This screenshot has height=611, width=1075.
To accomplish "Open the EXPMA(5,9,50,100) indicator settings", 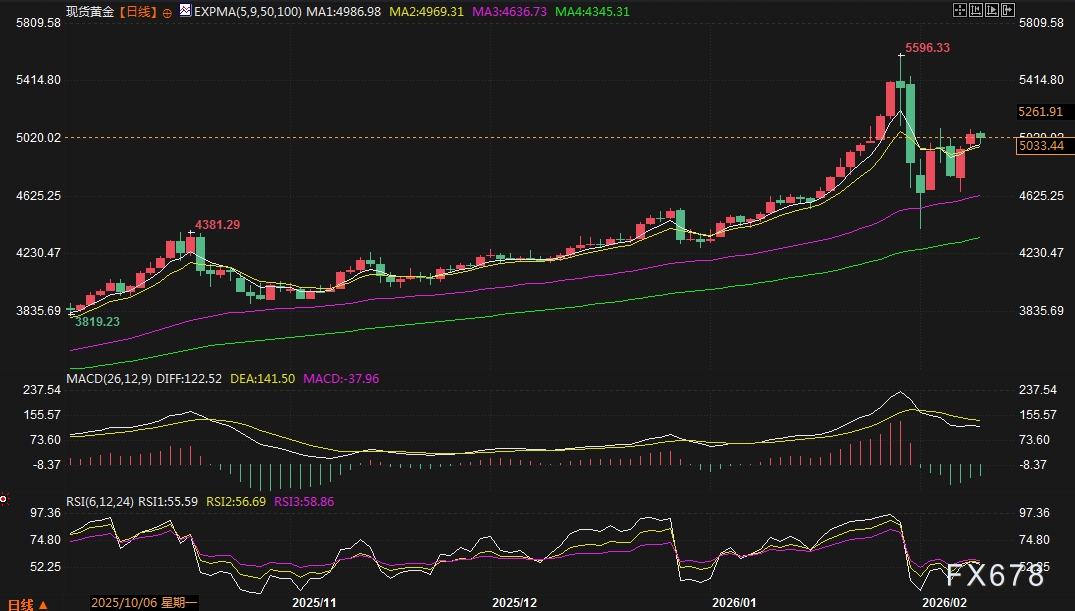I will (x=248, y=12).
